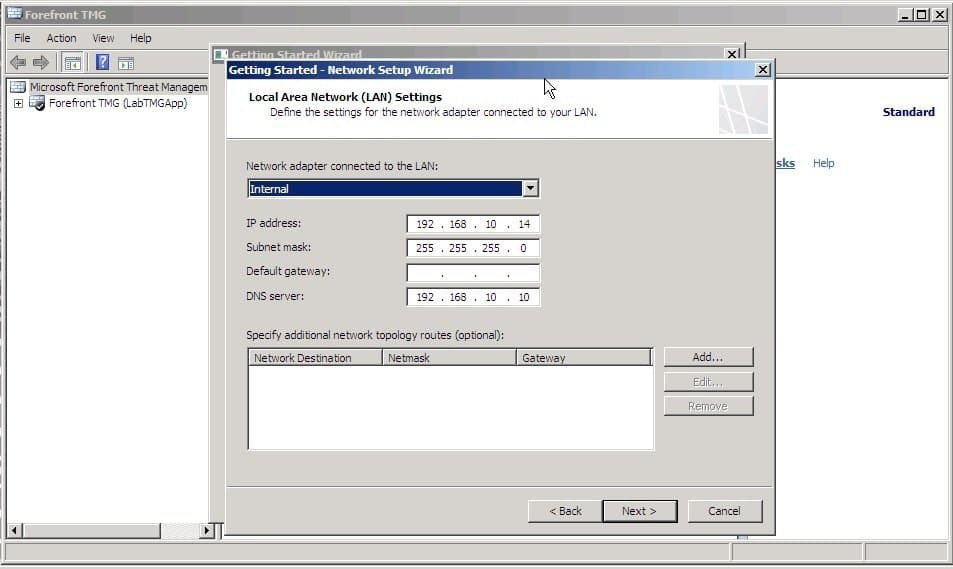Open the blue Help question-mark toolbar icon
Image resolution: width=953 pixels, height=569 pixels.
[102, 62]
